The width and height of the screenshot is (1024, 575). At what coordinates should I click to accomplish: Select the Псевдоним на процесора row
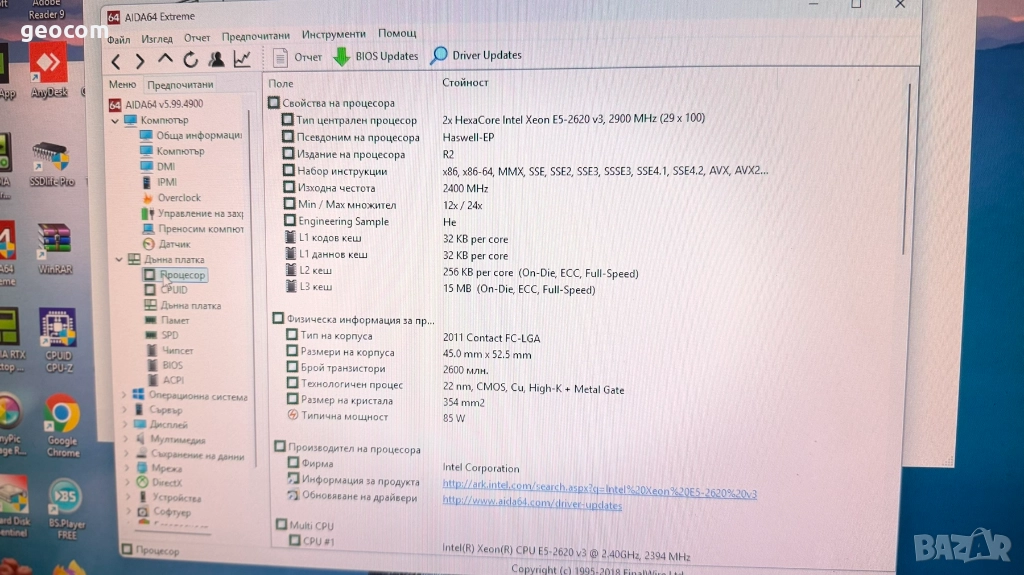point(388,137)
